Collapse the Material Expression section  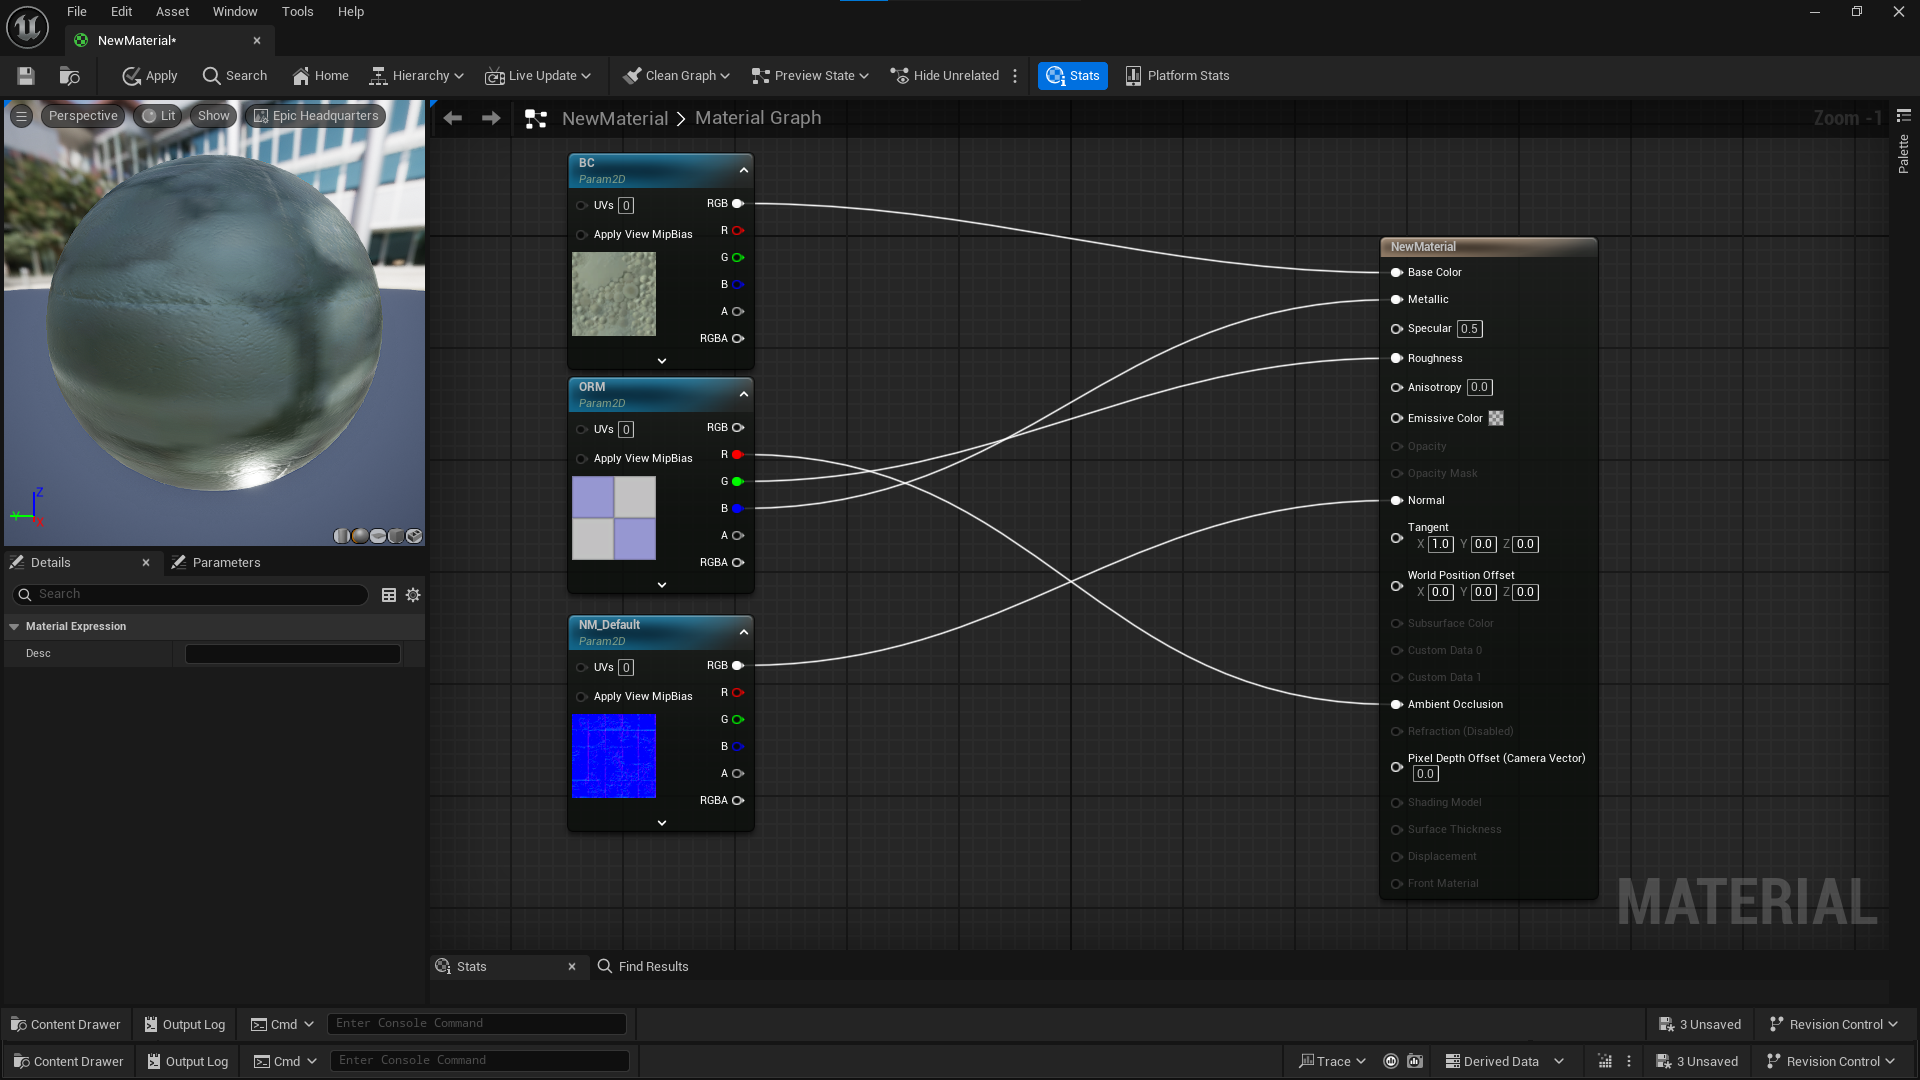click(x=14, y=627)
